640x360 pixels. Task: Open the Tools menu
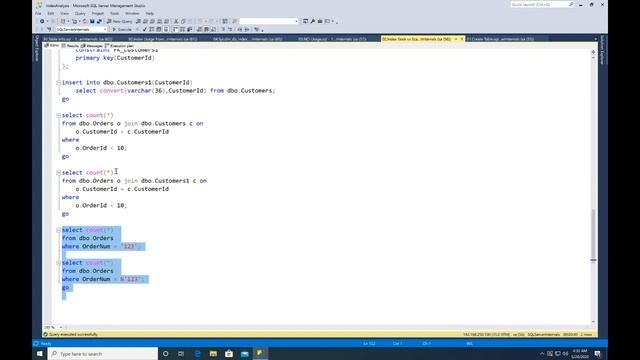point(114,13)
